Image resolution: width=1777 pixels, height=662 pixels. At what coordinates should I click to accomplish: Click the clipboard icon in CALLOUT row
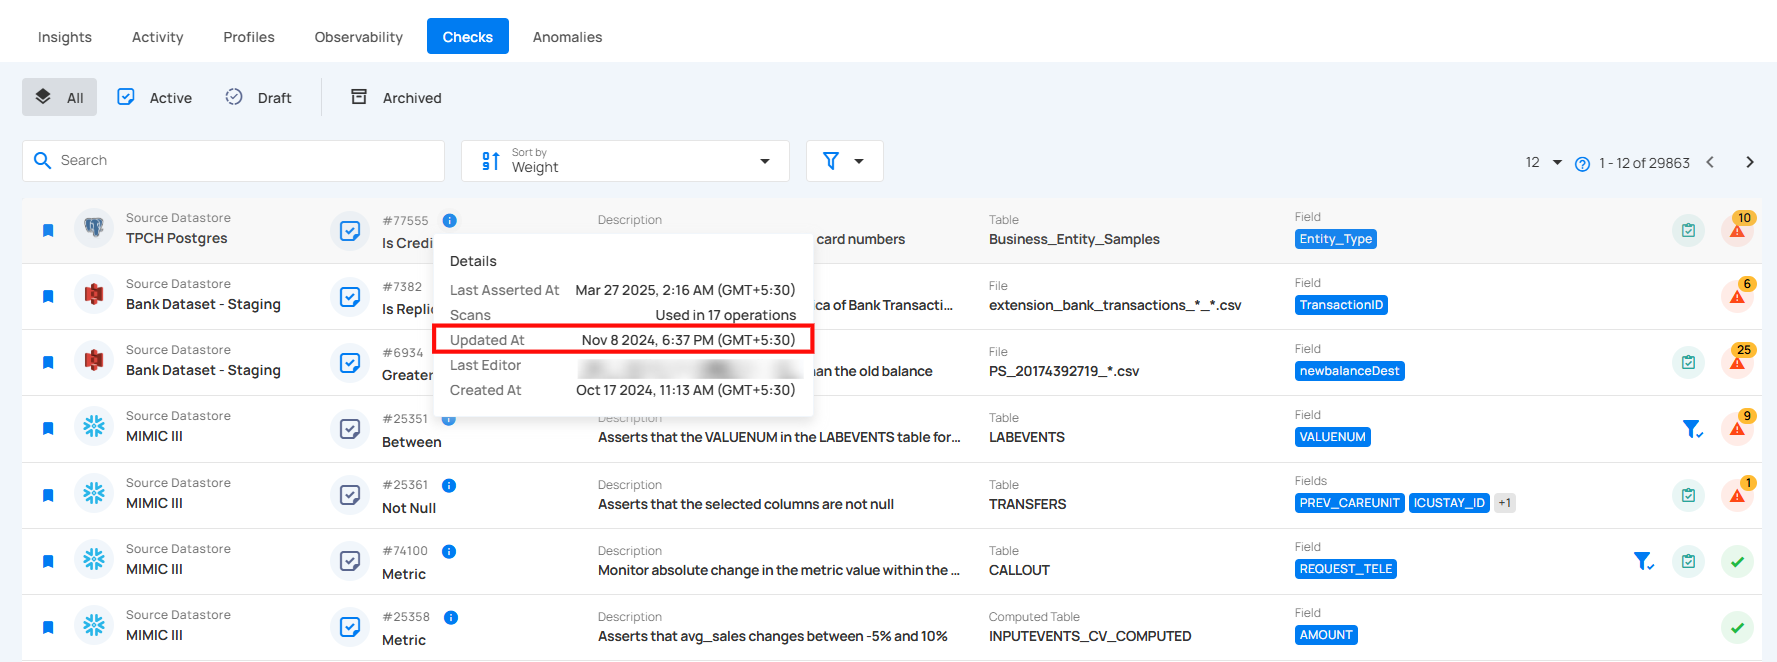[x=1688, y=561]
